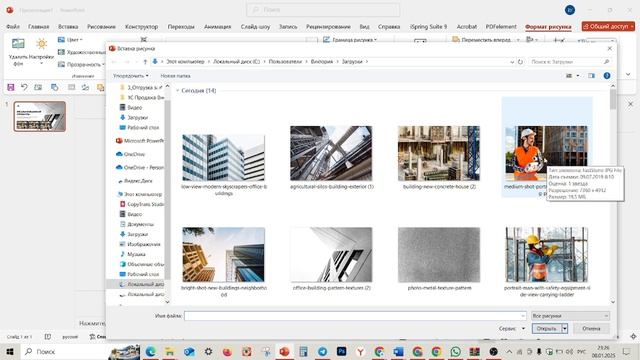The width and height of the screenshot is (640, 360).
Task: Click the search field Поиск в: Загрузки
Action: coord(570,62)
